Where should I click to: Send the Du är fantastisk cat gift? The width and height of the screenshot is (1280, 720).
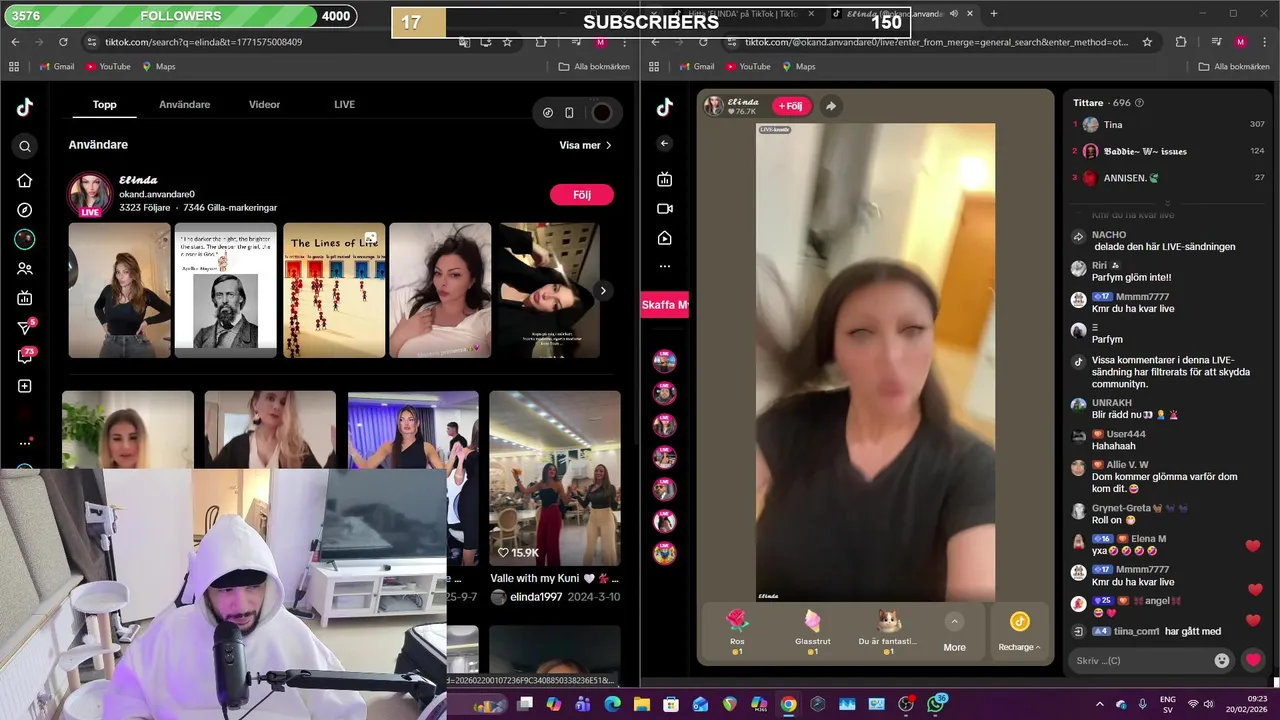pyautogui.click(x=888, y=631)
